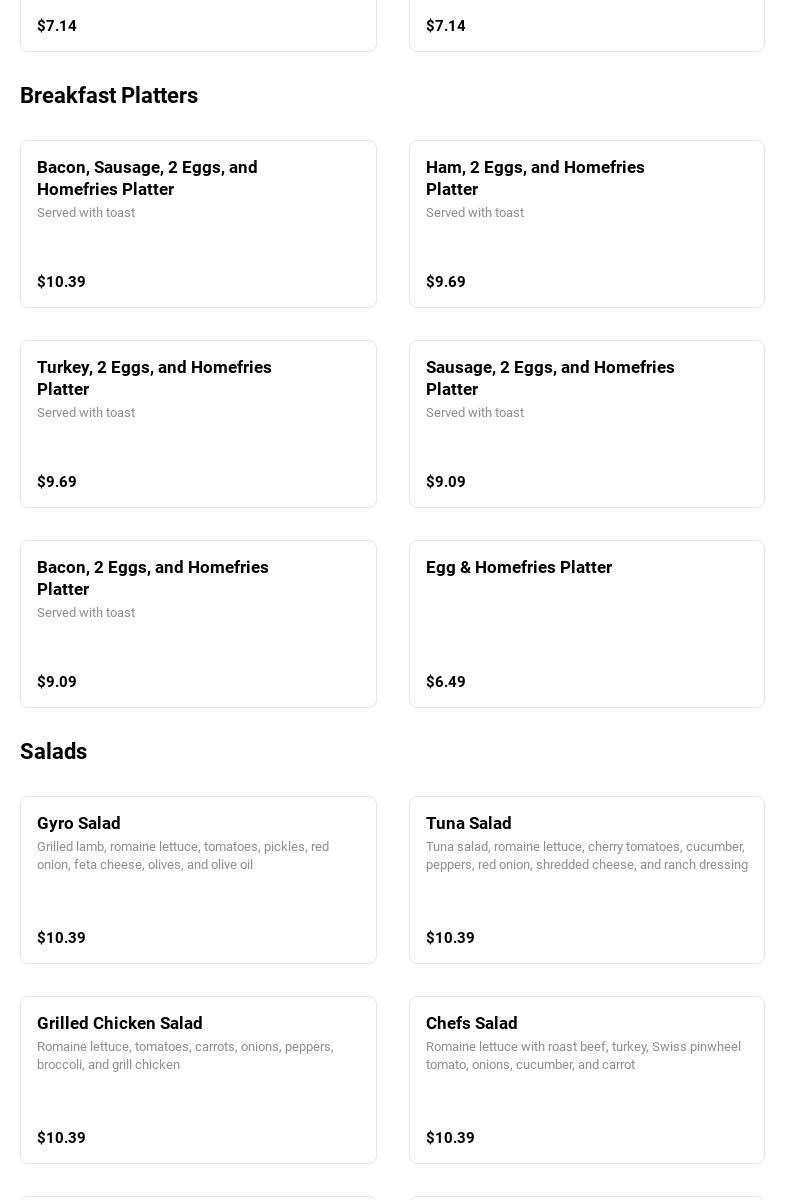
Task: Open the Egg & Homefries Platter card
Action: point(586,624)
